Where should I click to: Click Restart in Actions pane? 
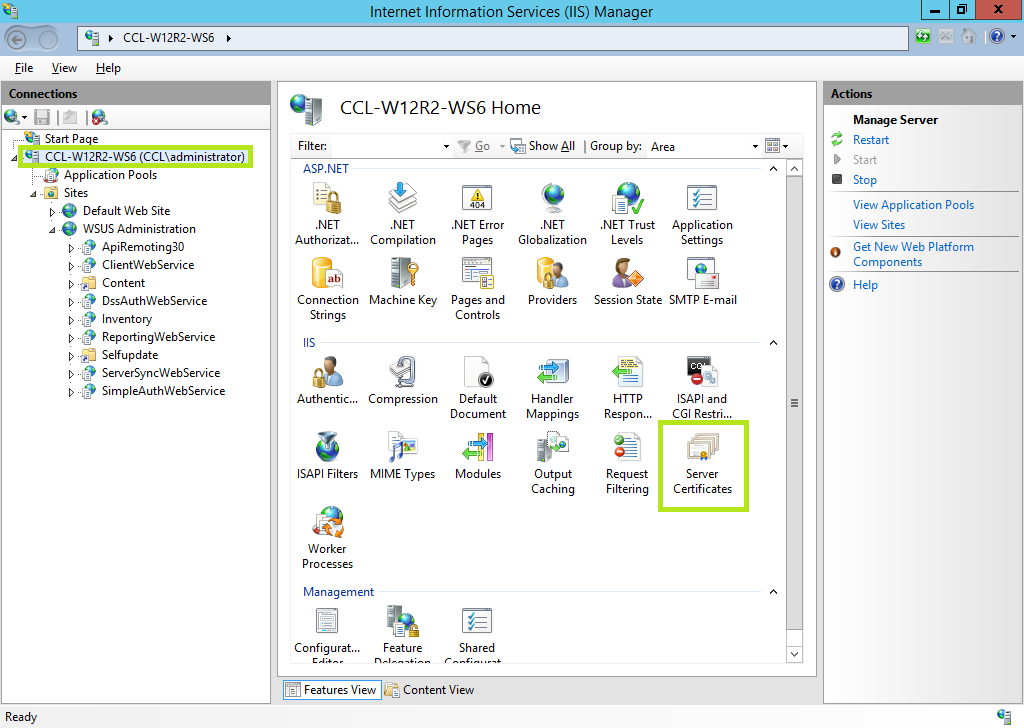871,140
